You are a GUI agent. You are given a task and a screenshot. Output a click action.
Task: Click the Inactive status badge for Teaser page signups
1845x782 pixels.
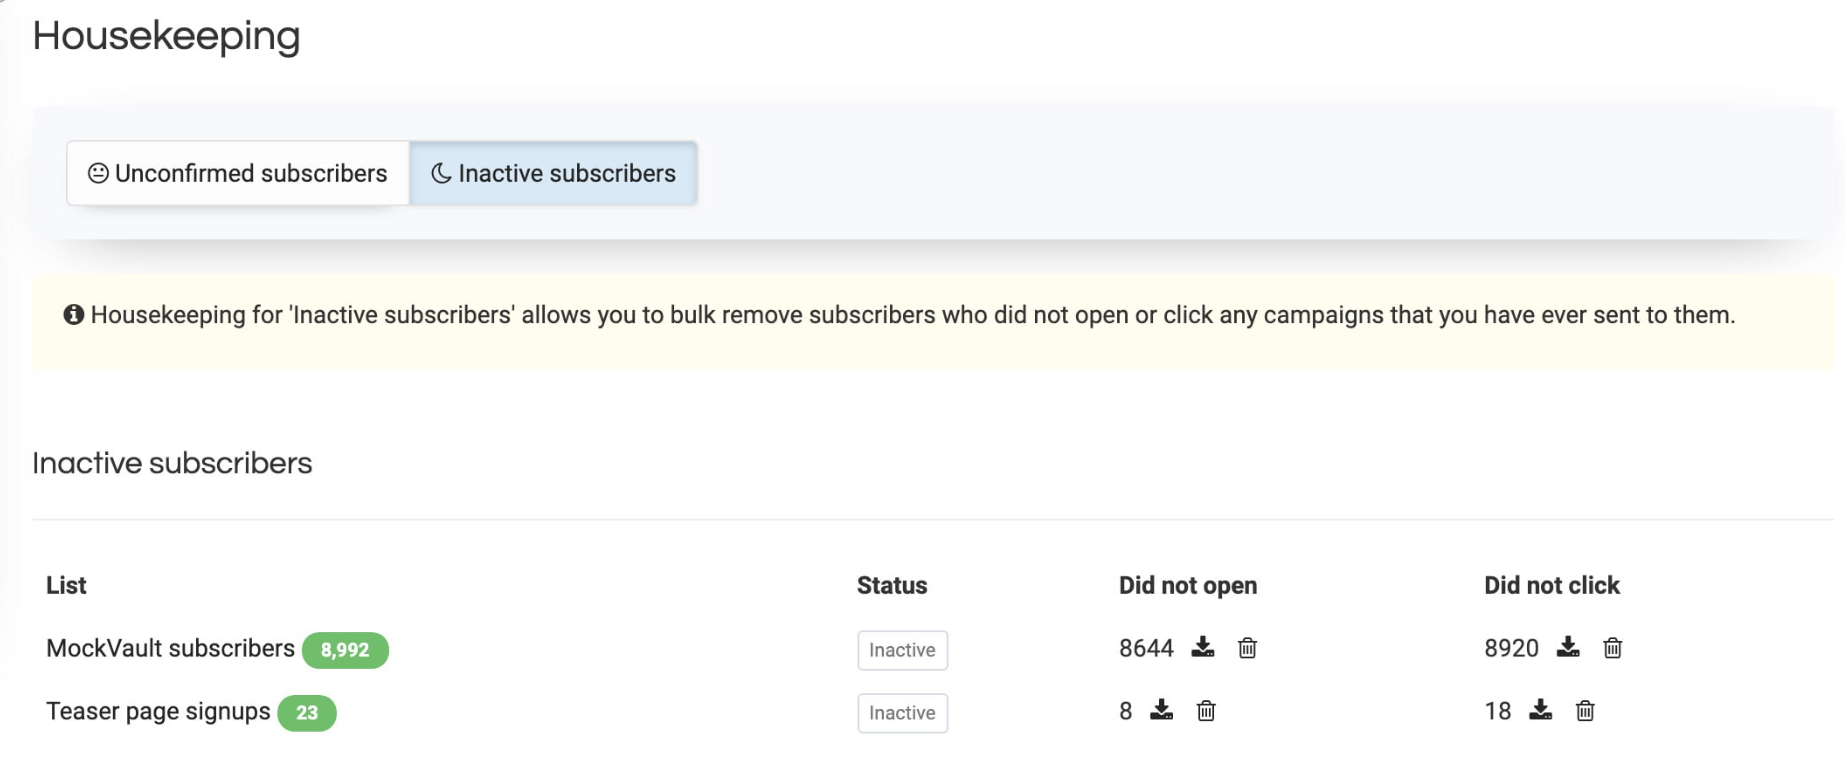902,713
